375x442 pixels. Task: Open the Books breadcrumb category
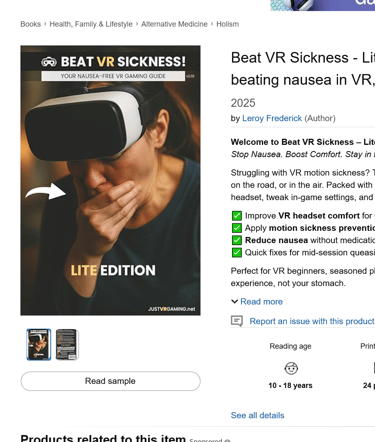click(x=31, y=24)
